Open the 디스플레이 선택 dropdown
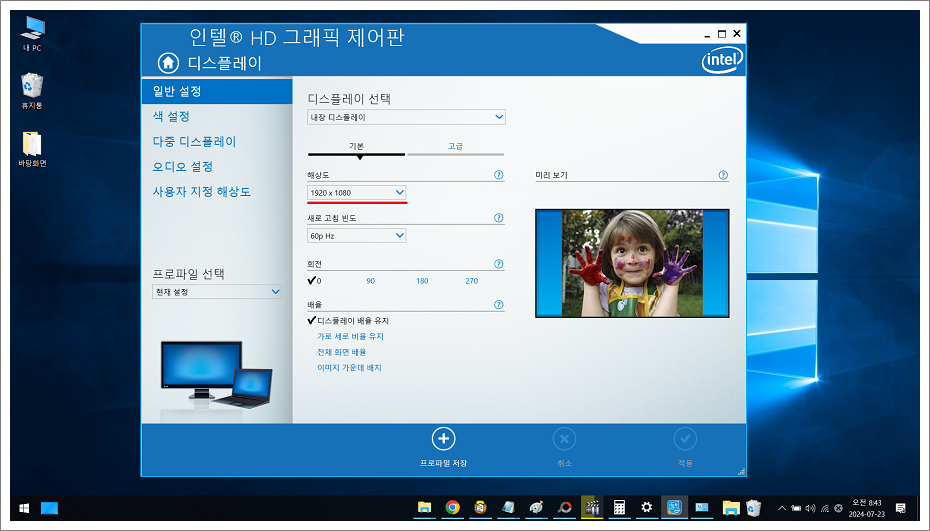930x531 pixels. pyautogui.click(x=406, y=117)
